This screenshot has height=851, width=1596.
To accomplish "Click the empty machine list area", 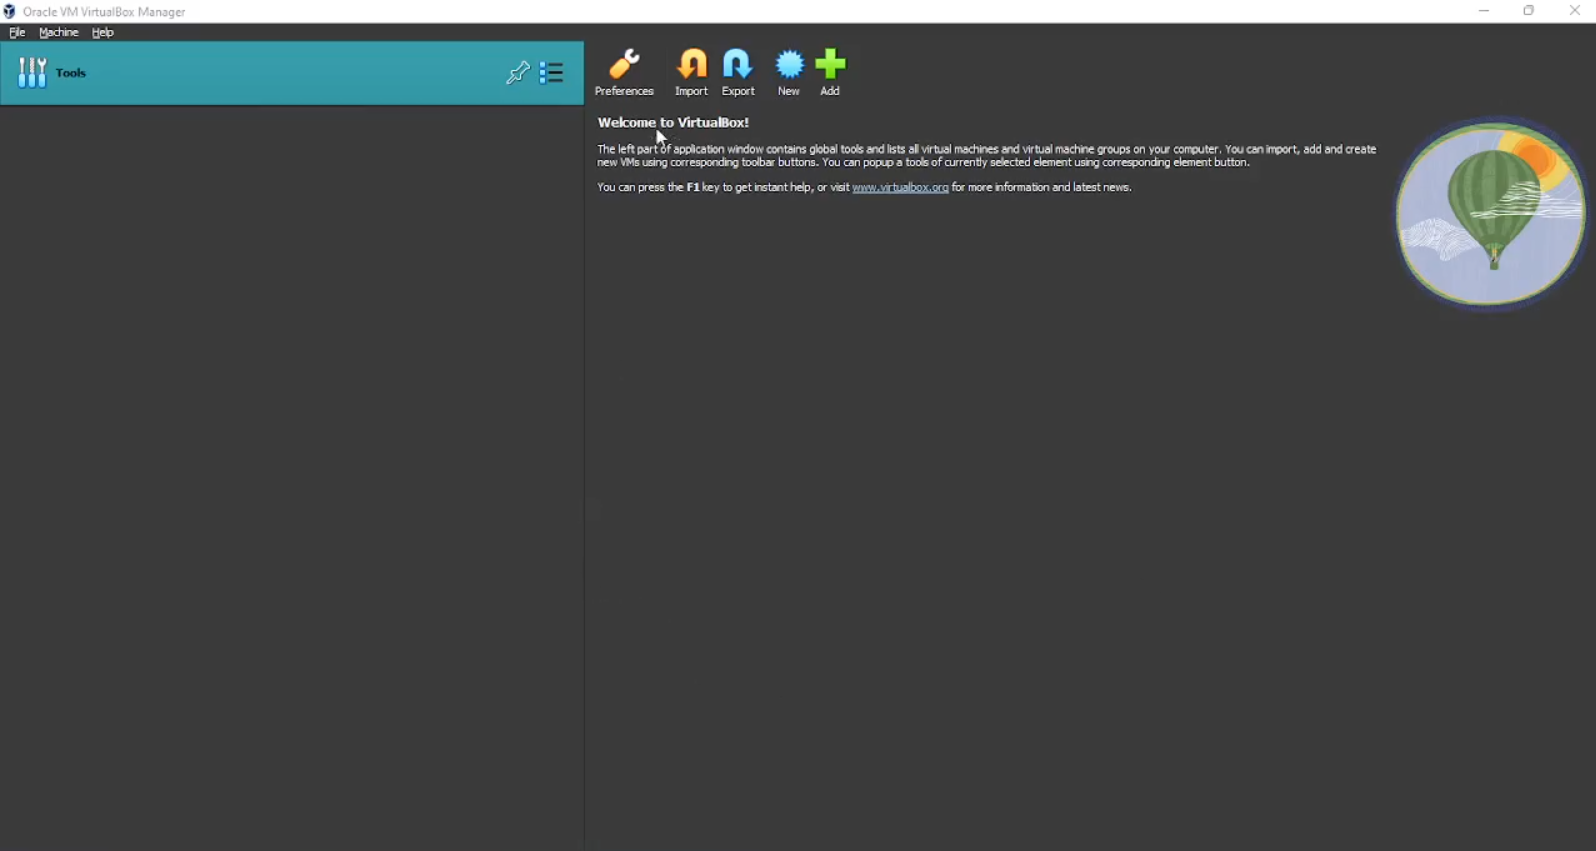I will [x=290, y=450].
